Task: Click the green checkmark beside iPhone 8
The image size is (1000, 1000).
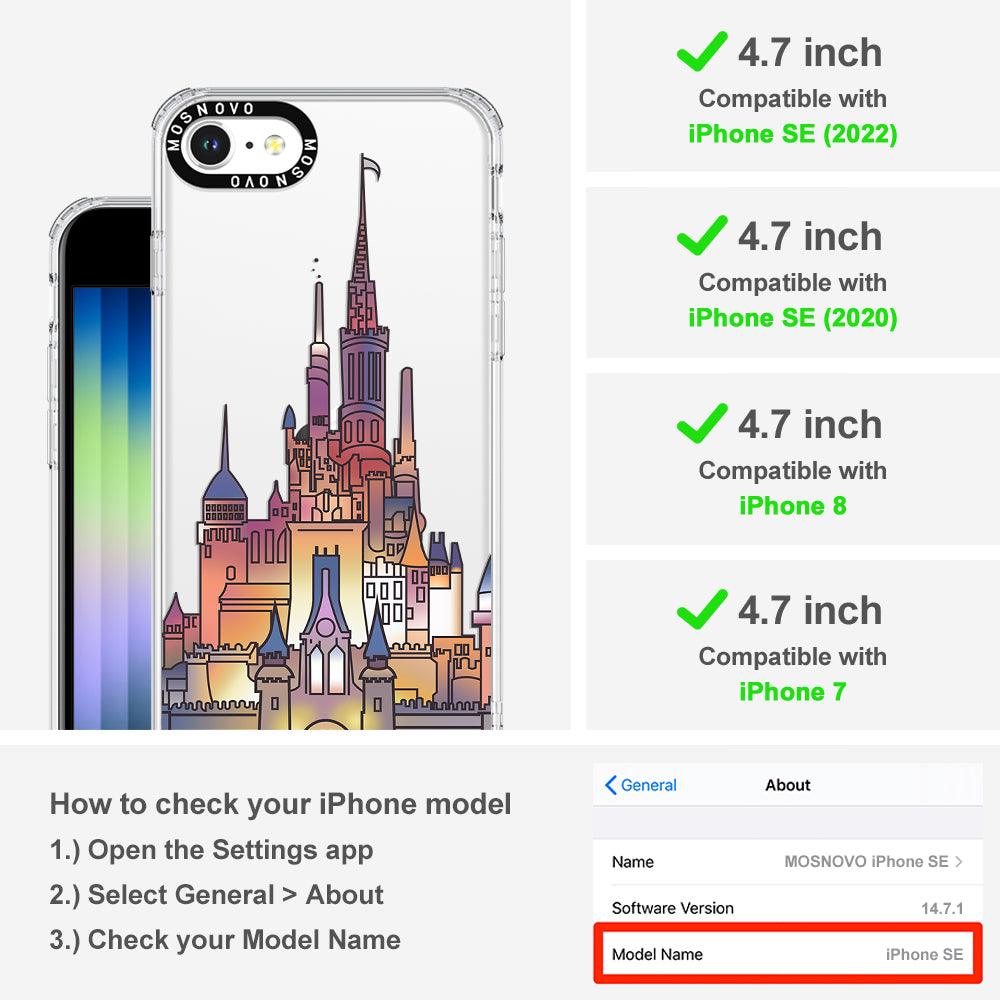Action: pyautogui.click(x=702, y=423)
